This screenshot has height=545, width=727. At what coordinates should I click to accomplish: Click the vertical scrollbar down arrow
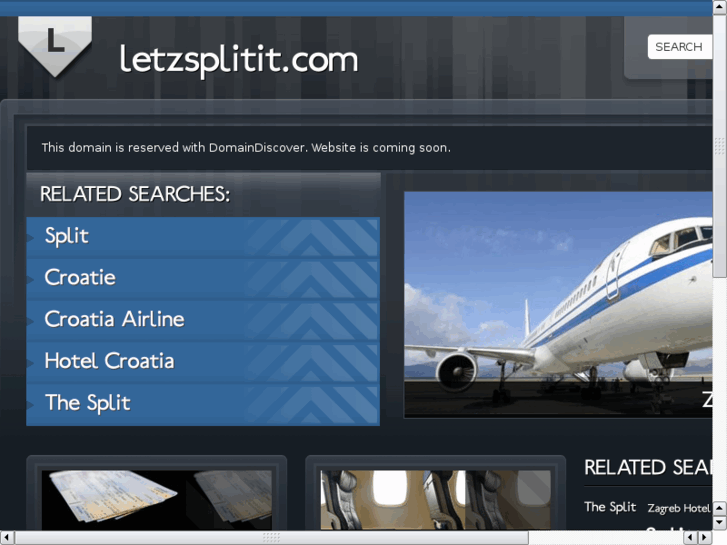coord(720,523)
